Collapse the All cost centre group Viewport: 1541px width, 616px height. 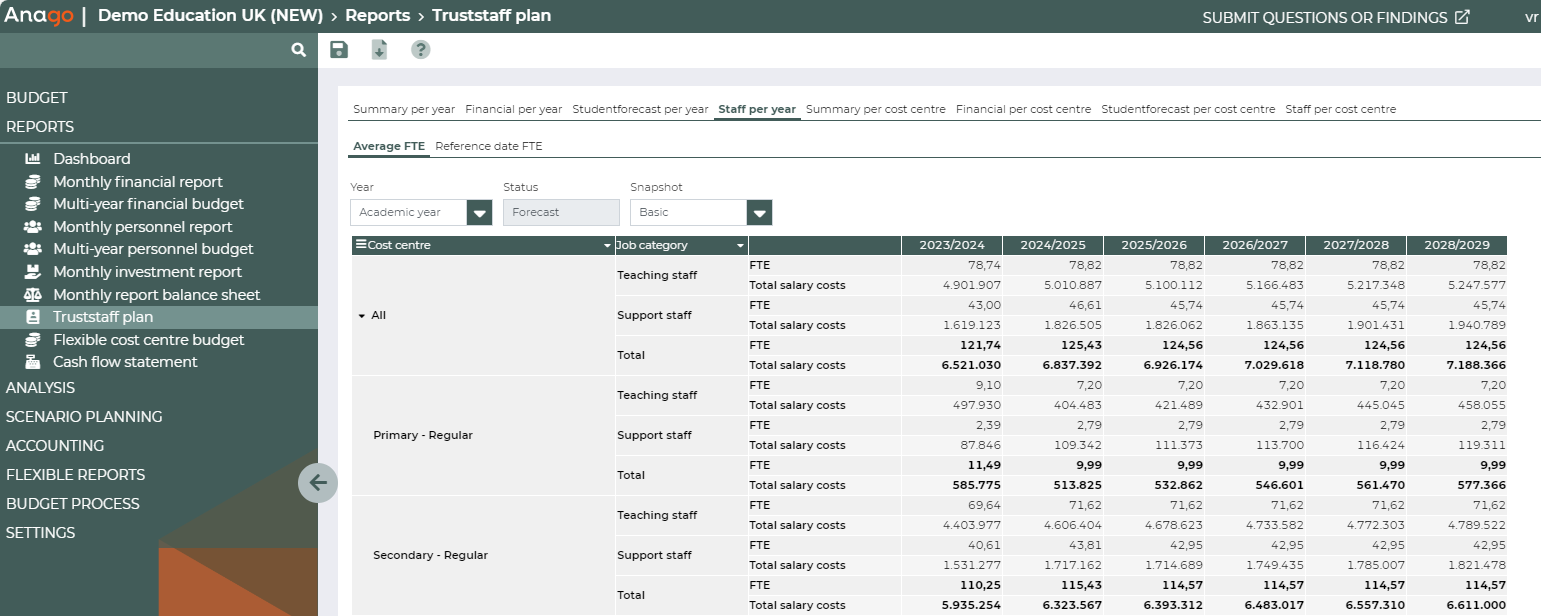[x=361, y=316]
